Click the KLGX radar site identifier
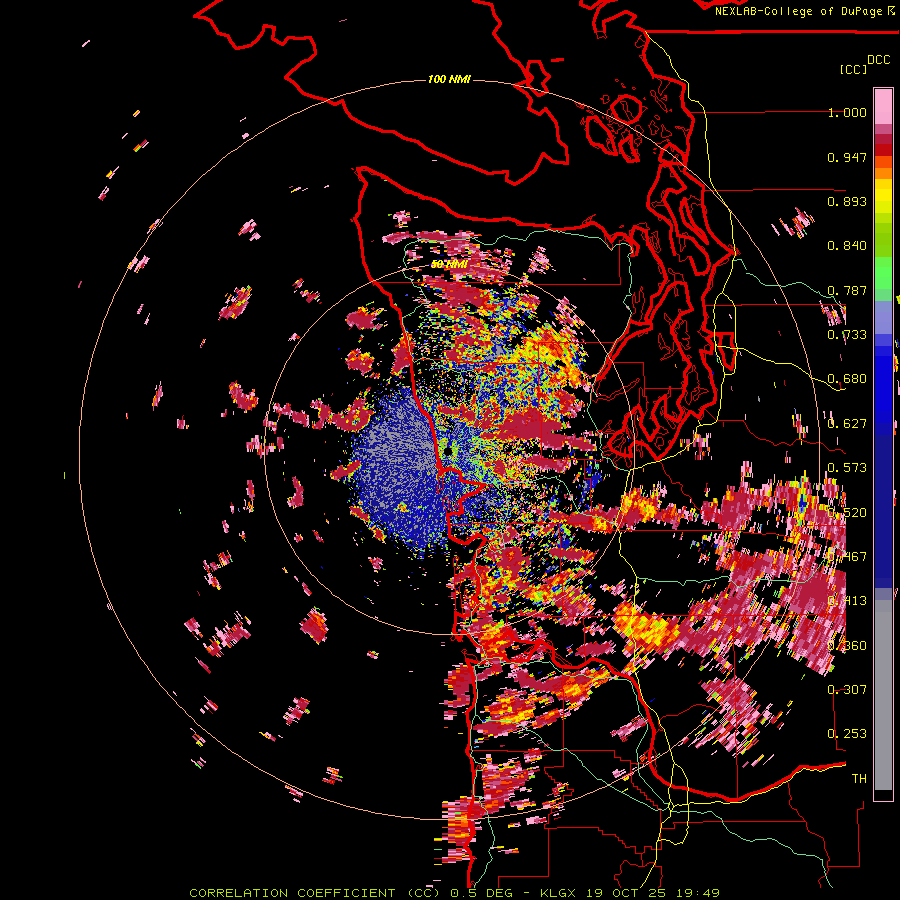The width and height of the screenshot is (900, 900). click(x=558, y=893)
